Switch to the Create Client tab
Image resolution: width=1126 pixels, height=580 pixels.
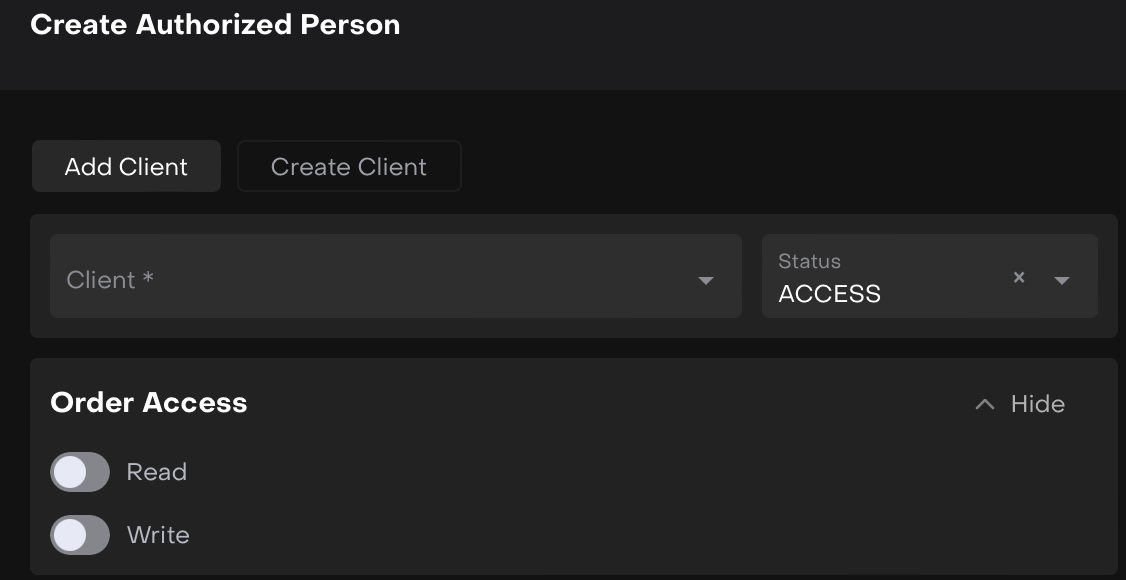349,166
